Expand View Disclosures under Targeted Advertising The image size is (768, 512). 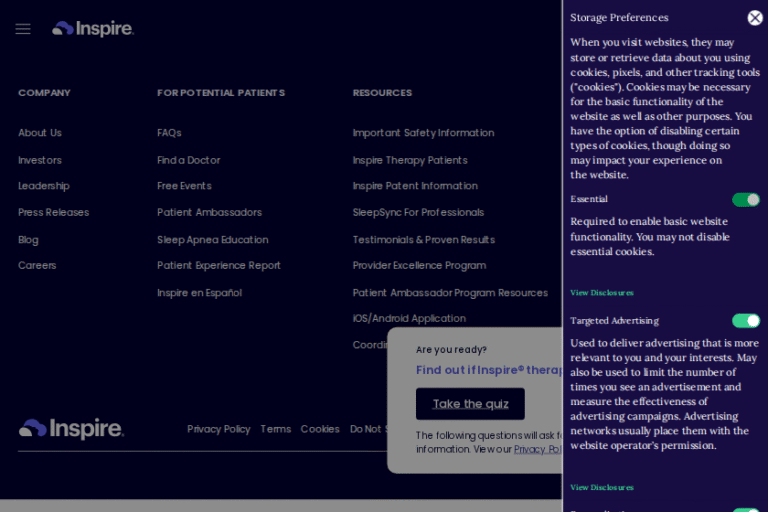coord(602,488)
